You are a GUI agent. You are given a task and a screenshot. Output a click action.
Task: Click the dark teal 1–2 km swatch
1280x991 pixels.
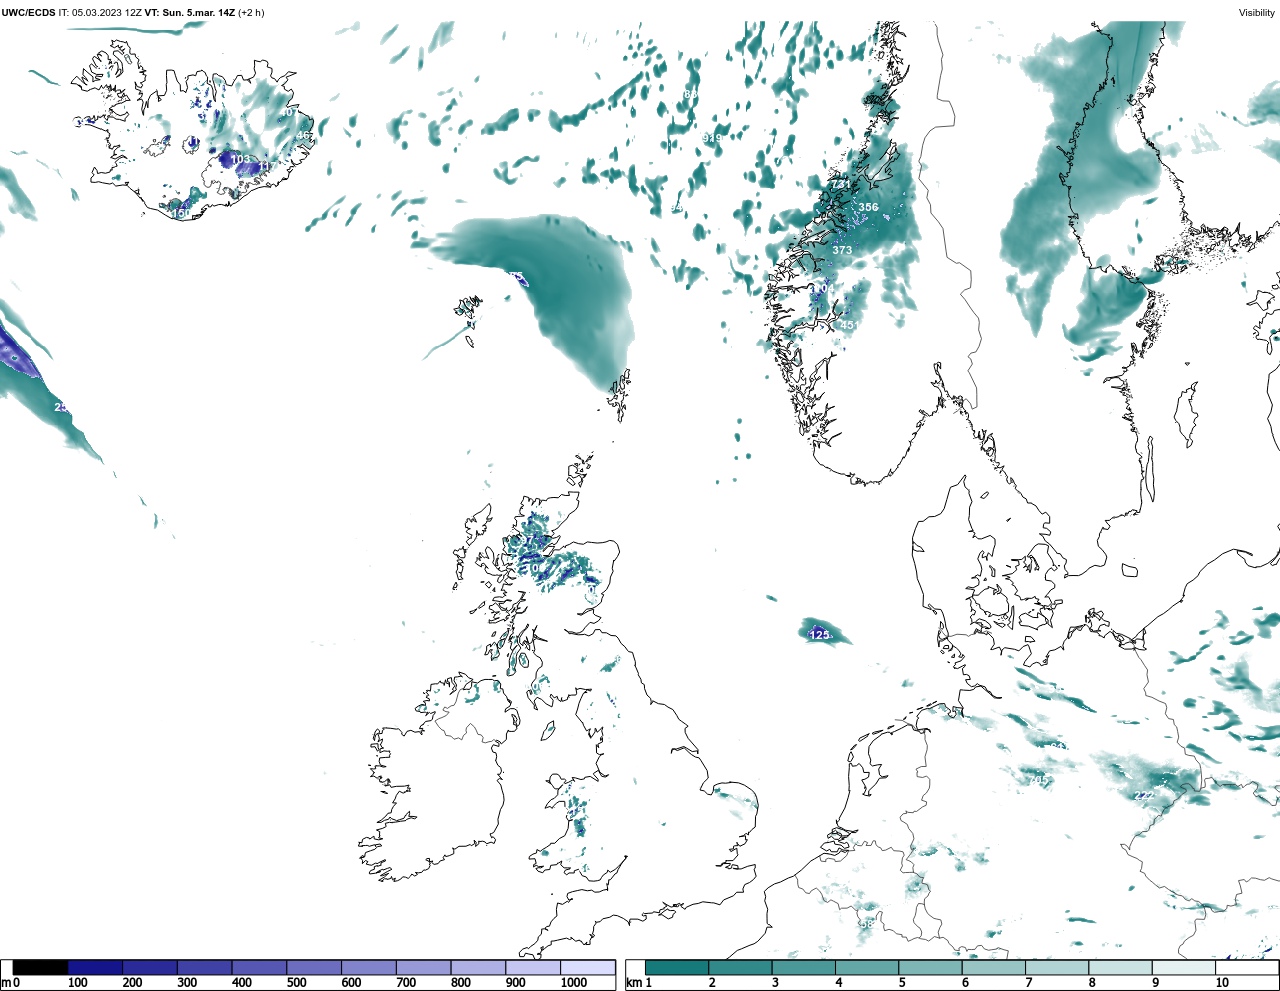click(677, 967)
